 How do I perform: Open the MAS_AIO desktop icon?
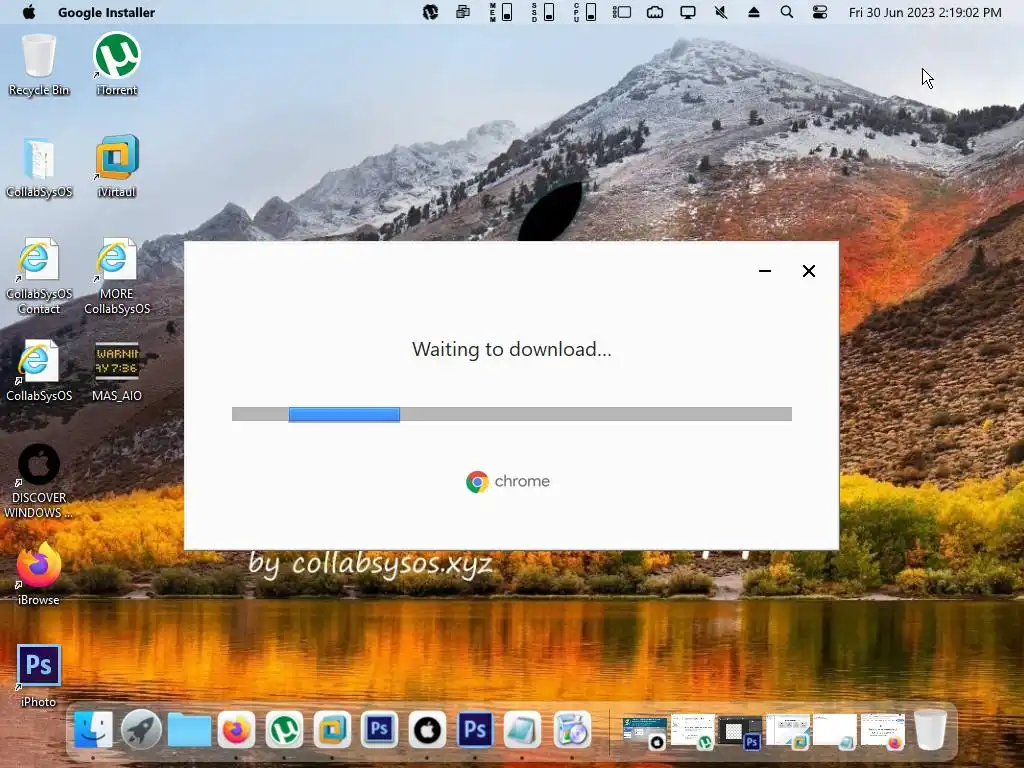[117, 370]
